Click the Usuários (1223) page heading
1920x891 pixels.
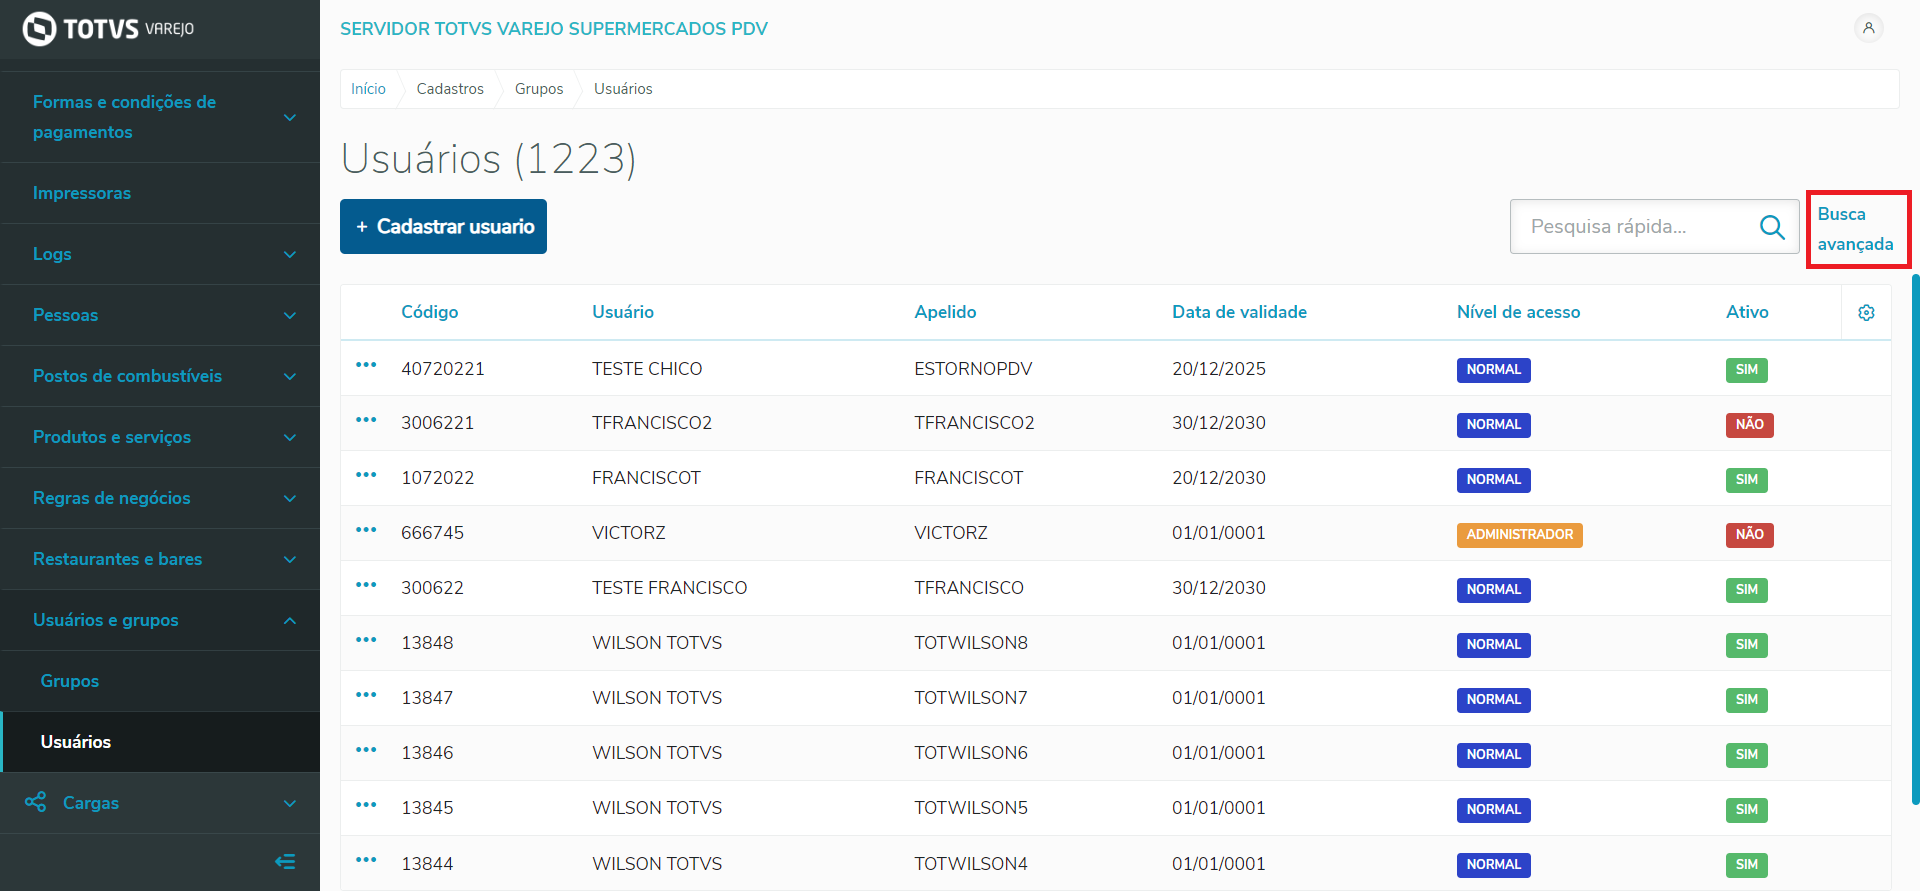point(488,159)
